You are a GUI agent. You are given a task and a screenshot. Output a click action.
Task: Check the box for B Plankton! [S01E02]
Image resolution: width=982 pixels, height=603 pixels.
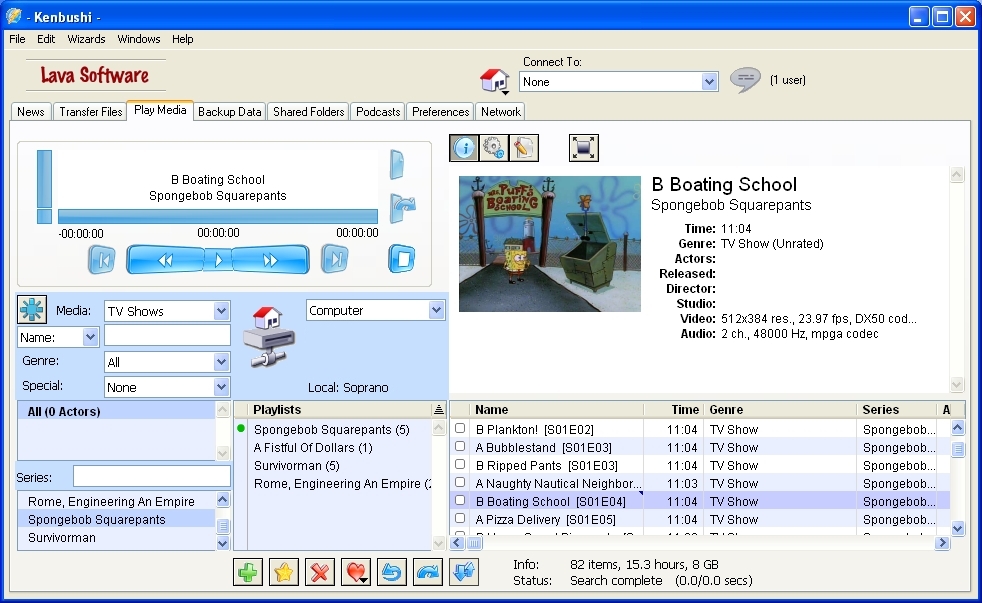[460, 428]
